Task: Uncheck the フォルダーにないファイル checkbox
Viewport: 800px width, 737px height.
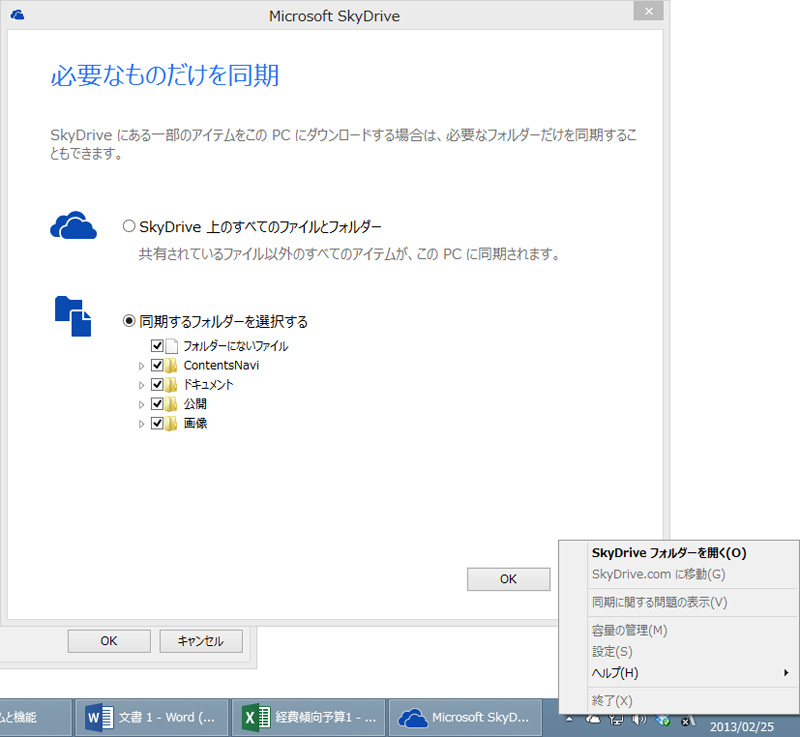Action: [x=157, y=346]
